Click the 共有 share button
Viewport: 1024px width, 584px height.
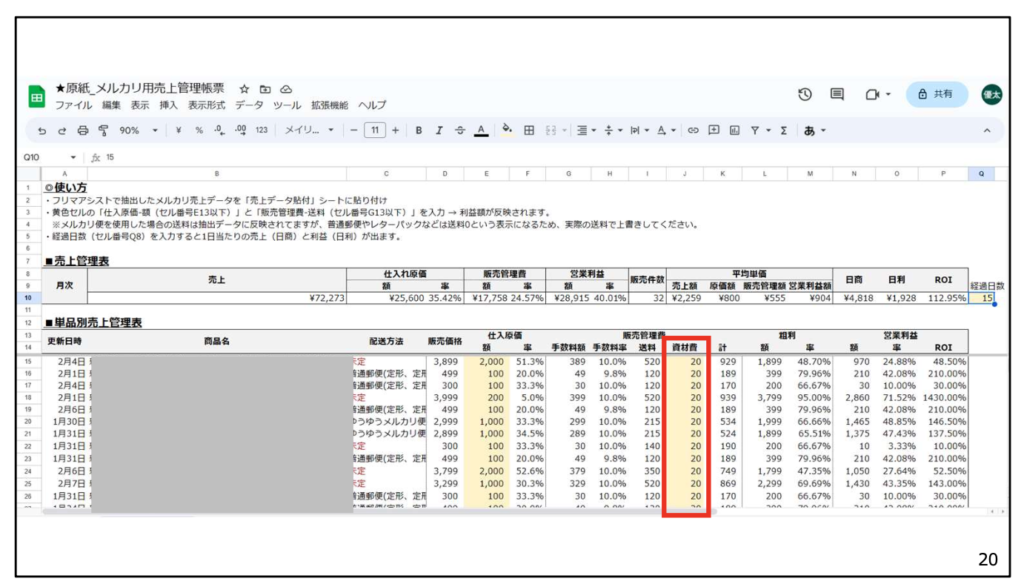pyautogui.click(x=936, y=94)
